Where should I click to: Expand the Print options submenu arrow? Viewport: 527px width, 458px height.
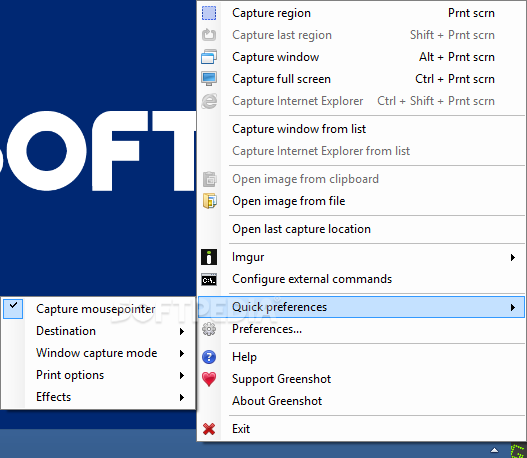[x=182, y=375]
